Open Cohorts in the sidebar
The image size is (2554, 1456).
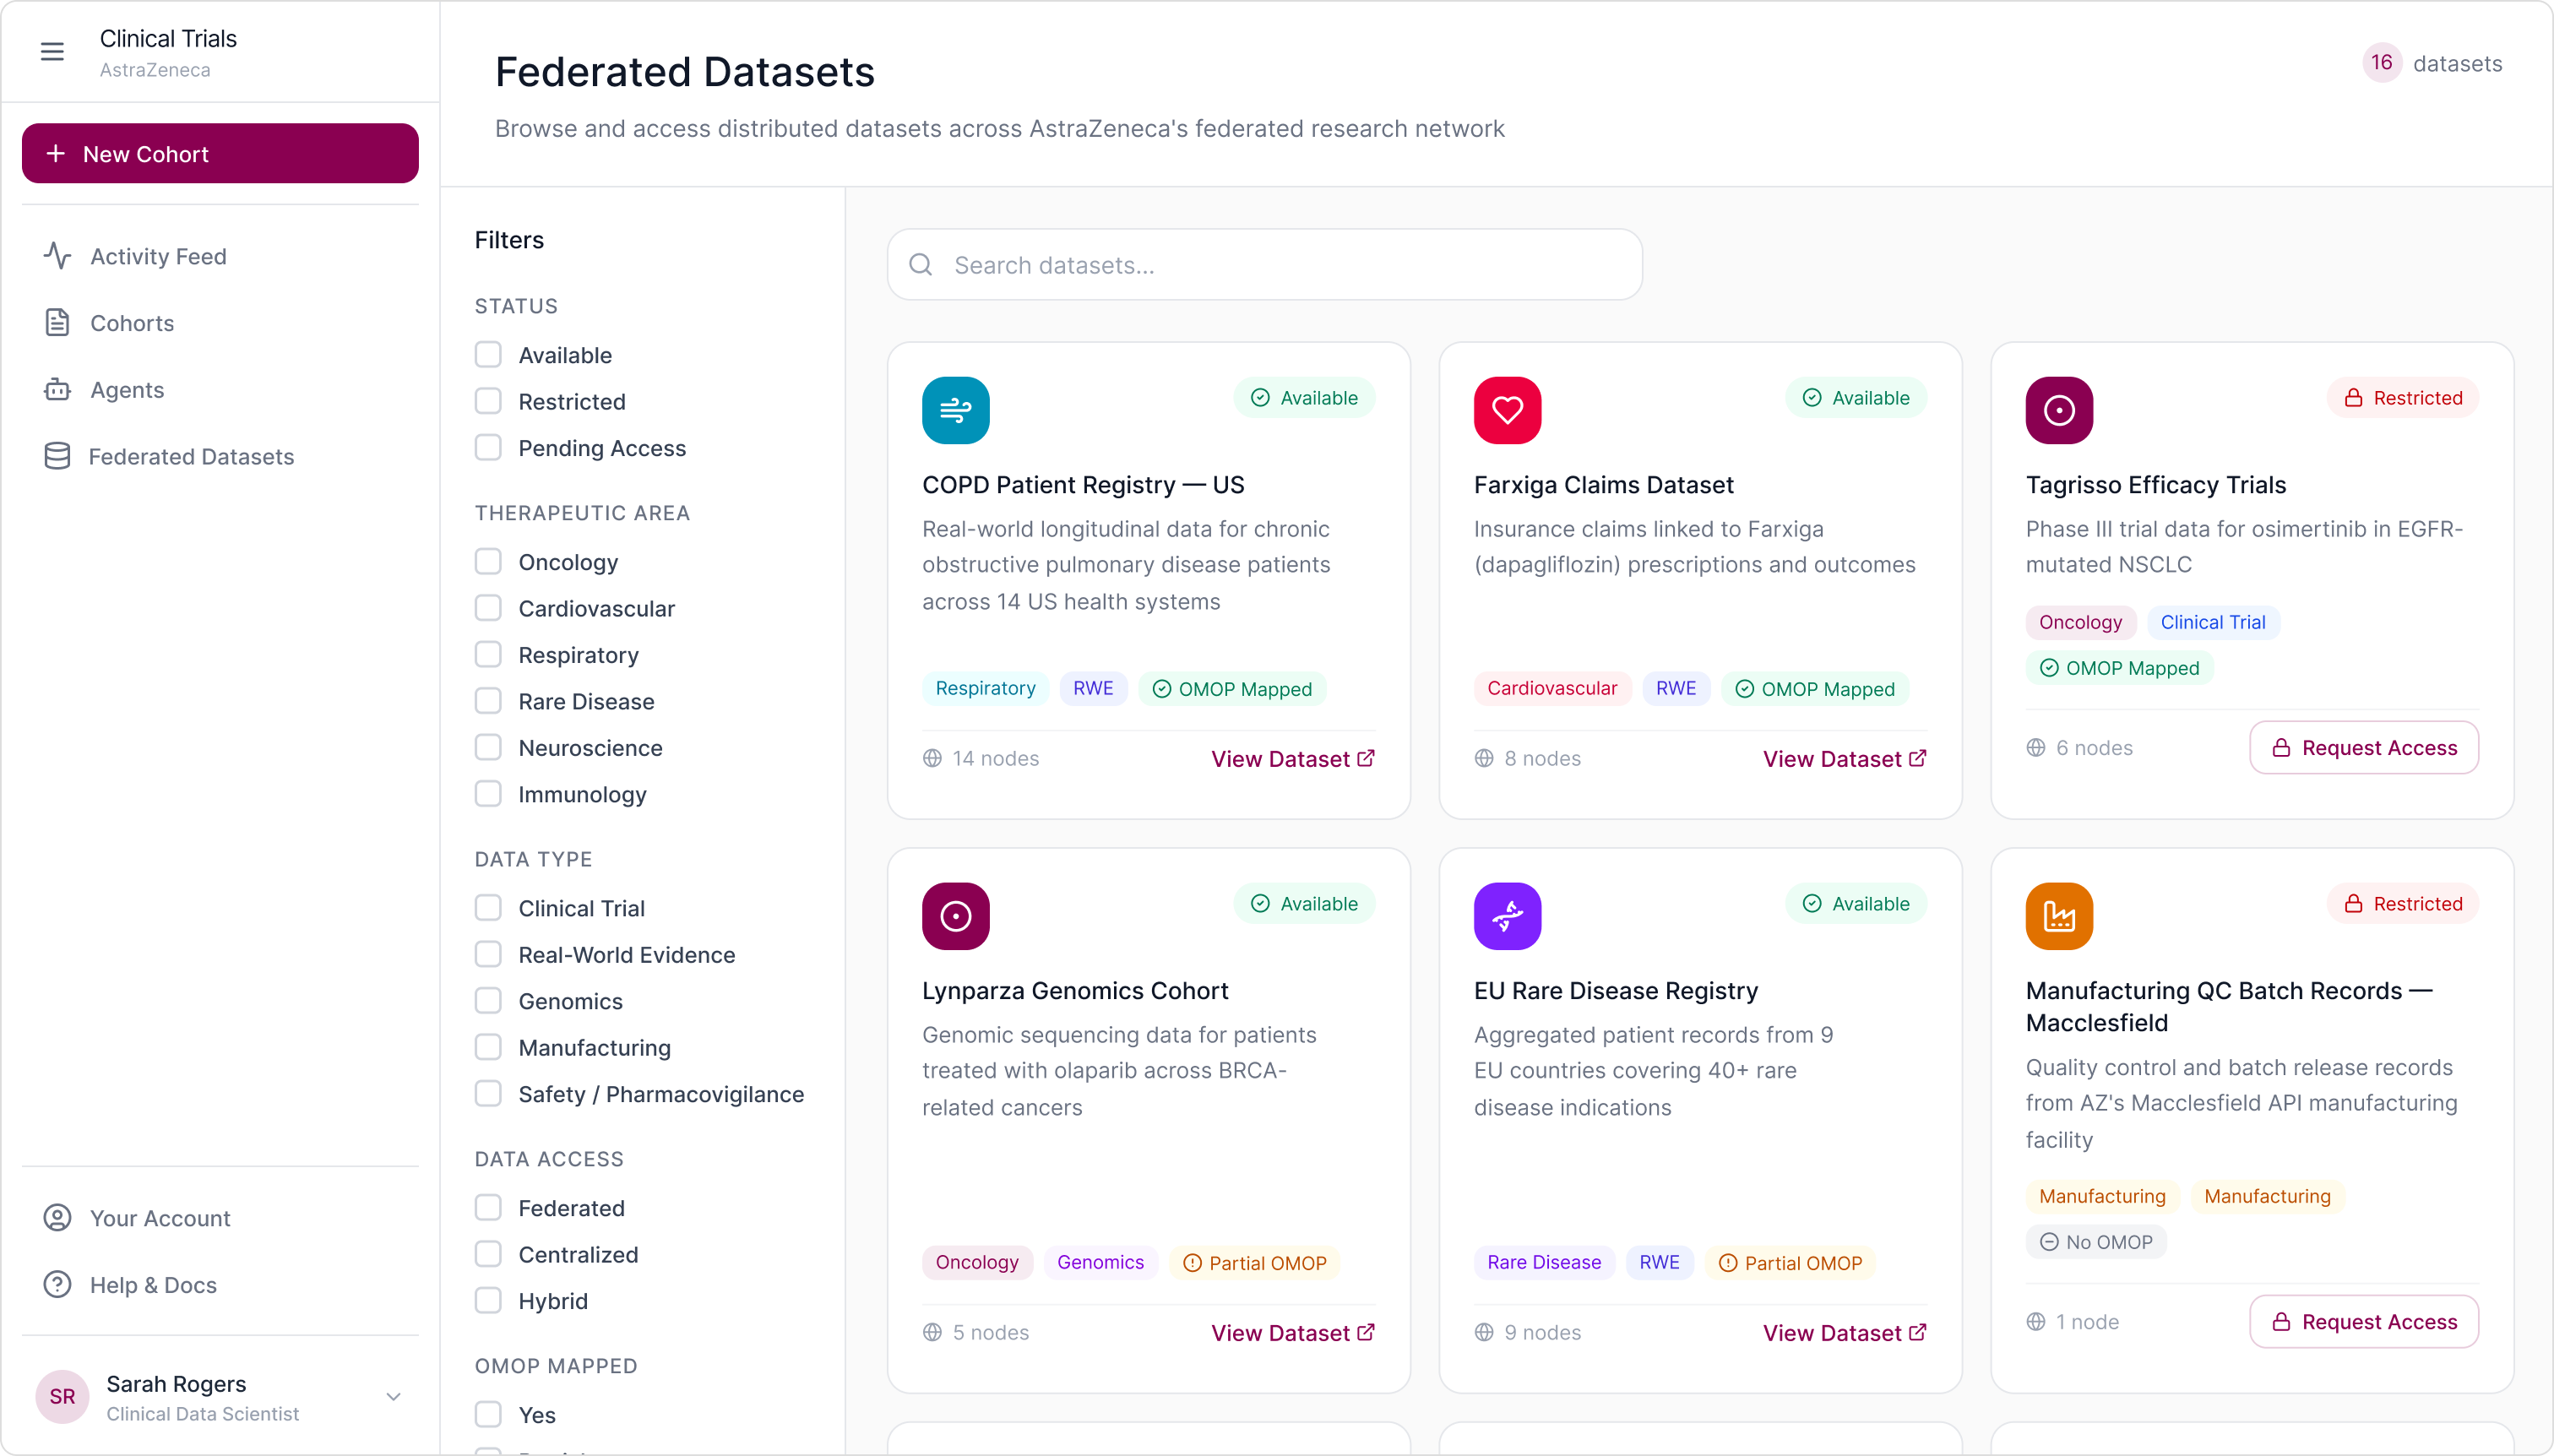(220, 323)
